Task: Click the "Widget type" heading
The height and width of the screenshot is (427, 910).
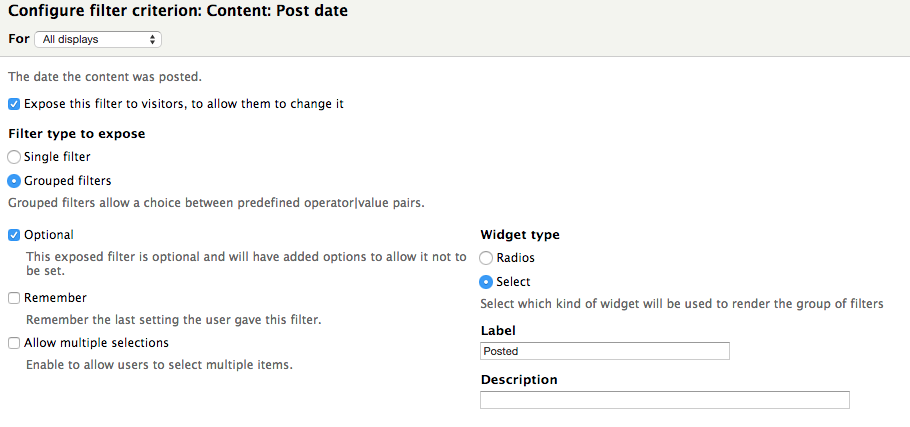Action: pyautogui.click(x=520, y=235)
